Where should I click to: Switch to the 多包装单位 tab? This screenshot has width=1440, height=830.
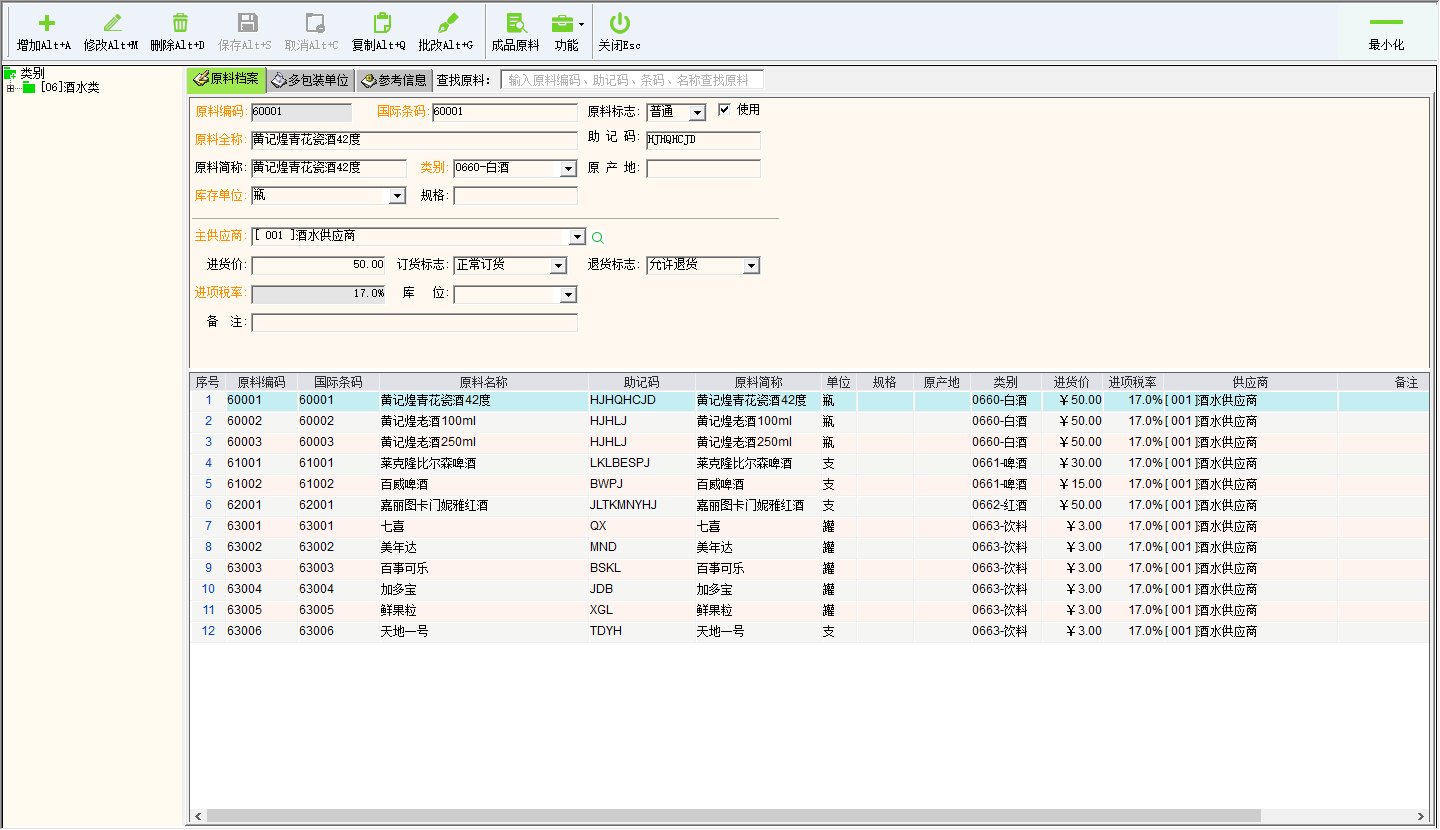pos(311,80)
